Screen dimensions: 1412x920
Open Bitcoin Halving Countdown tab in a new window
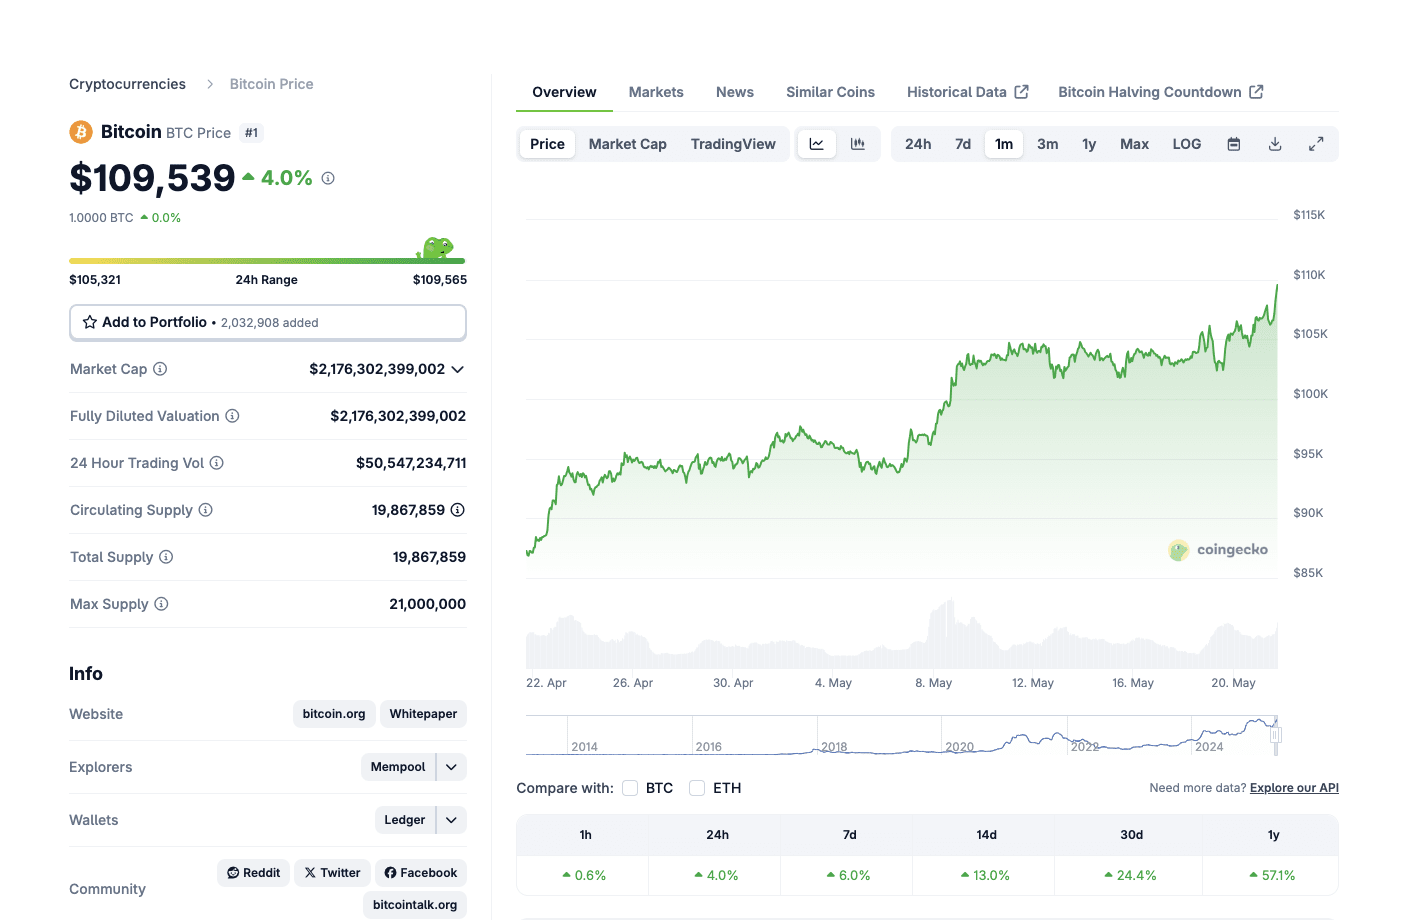pos(1161,92)
